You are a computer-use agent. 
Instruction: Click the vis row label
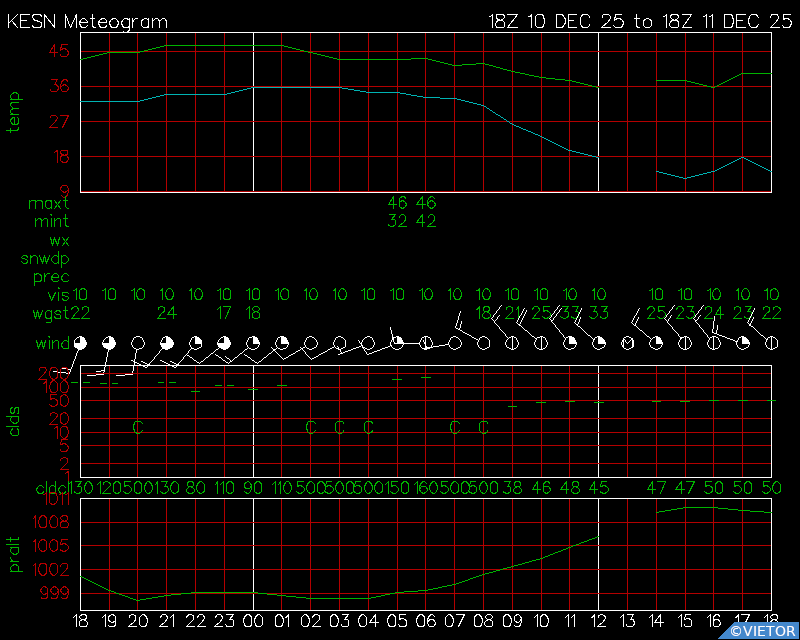point(58,295)
